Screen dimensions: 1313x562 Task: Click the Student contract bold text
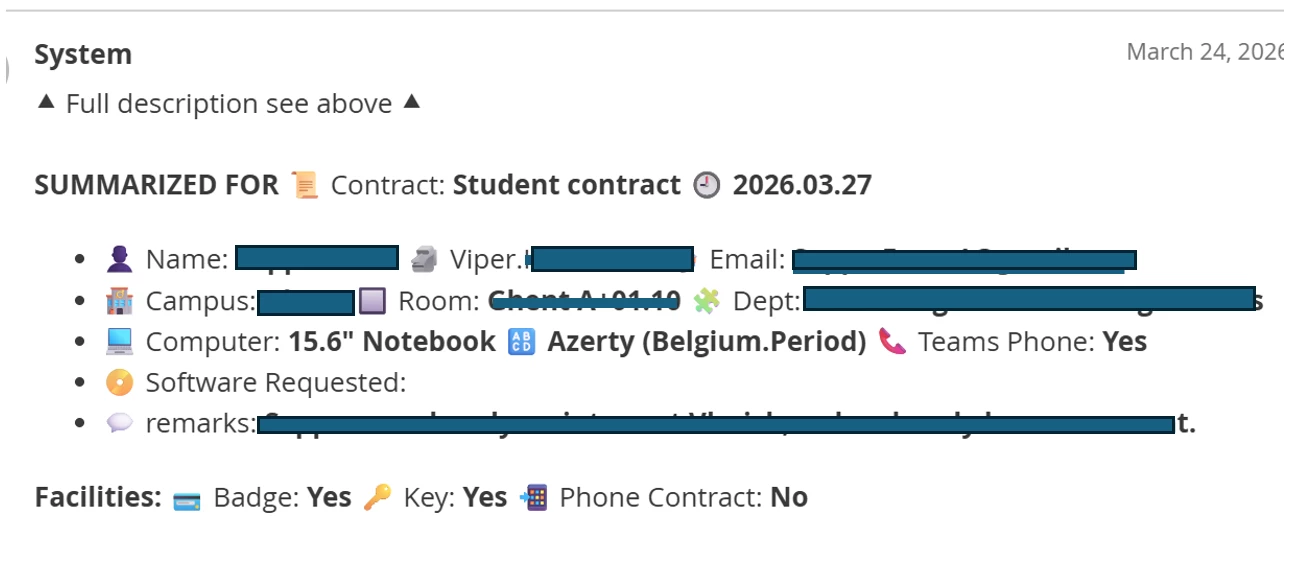pos(566,186)
